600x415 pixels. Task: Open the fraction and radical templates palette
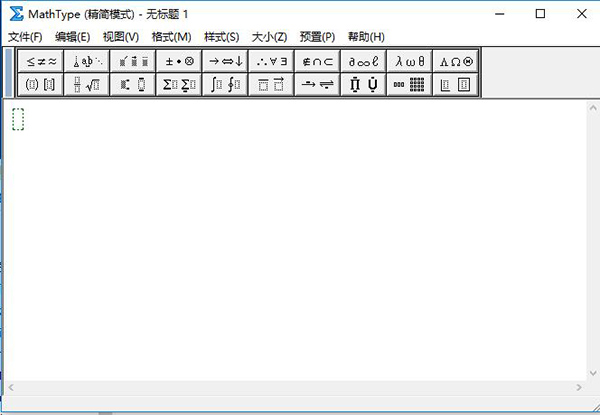[87, 85]
